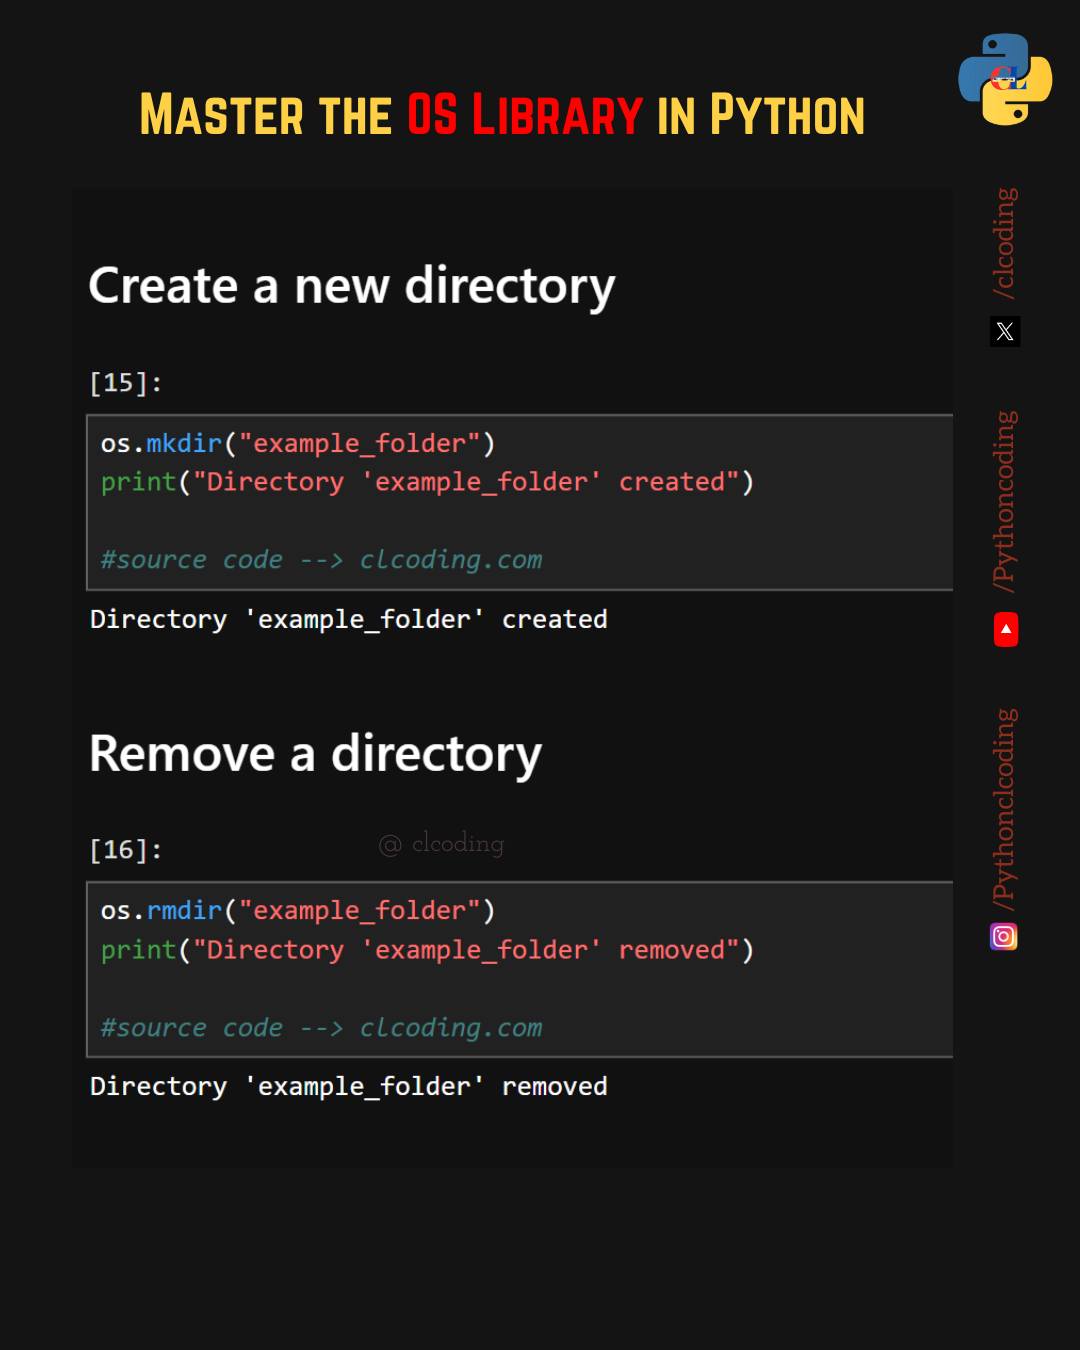Click the title "Master the OS Library in Python"
Viewport: 1080px width, 1350px height.
502,114
